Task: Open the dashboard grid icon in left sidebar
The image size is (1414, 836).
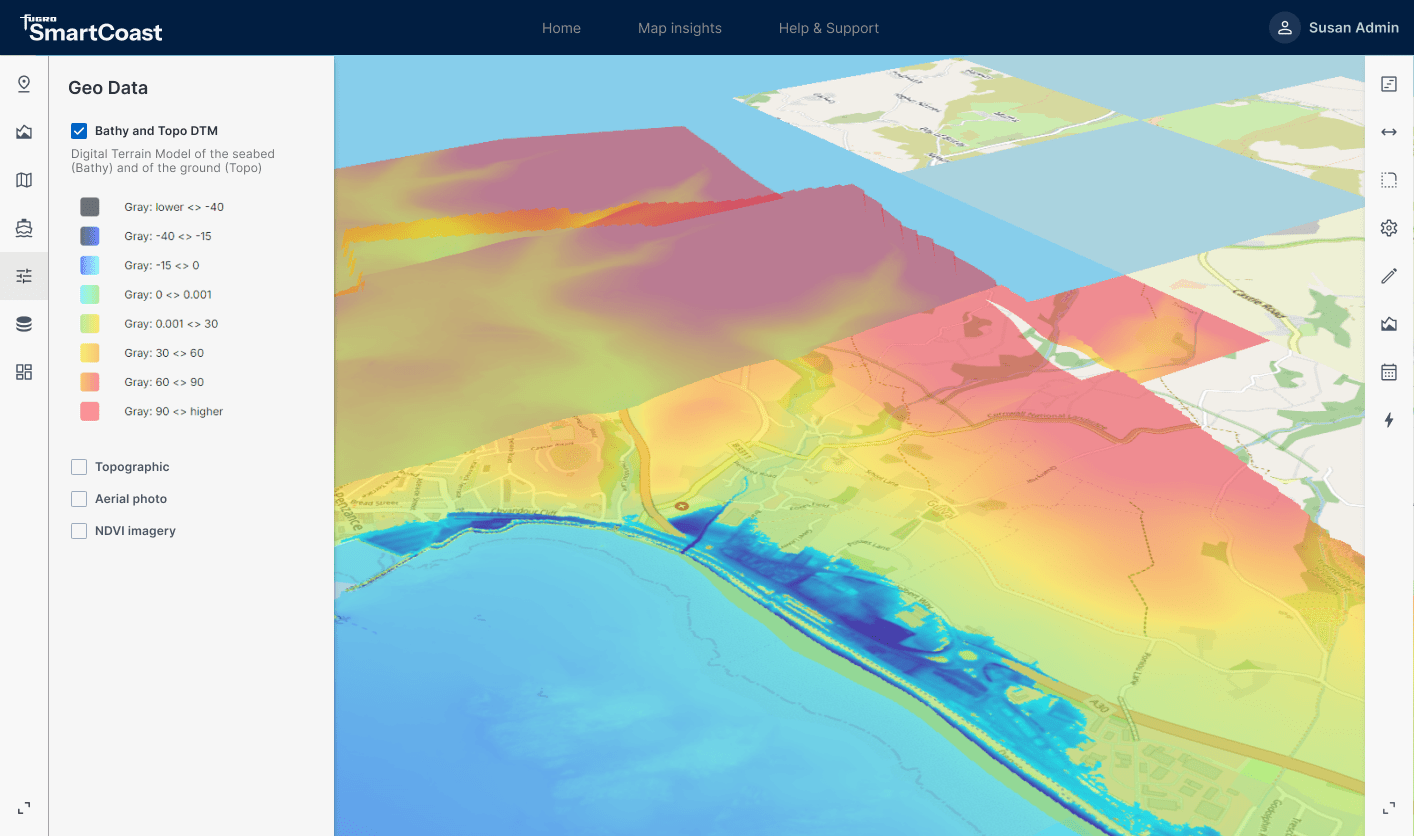Action: (x=24, y=372)
